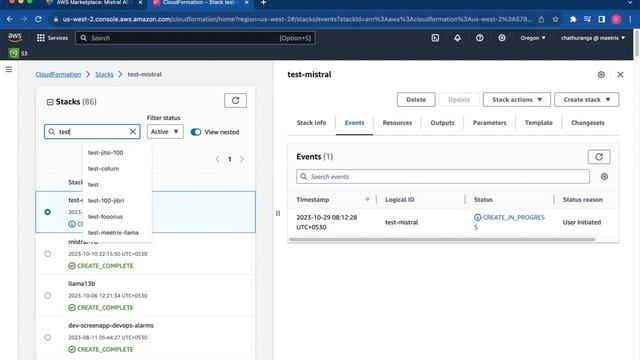Choose test-100-jibri suggestion
The image size is (640, 360).
click(x=106, y=200)
